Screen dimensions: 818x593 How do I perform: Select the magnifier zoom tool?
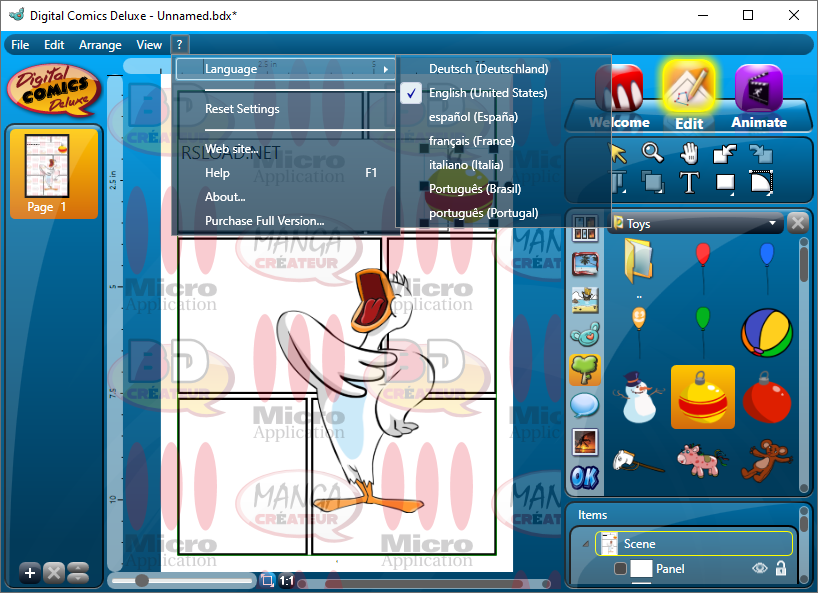(653, 153)
